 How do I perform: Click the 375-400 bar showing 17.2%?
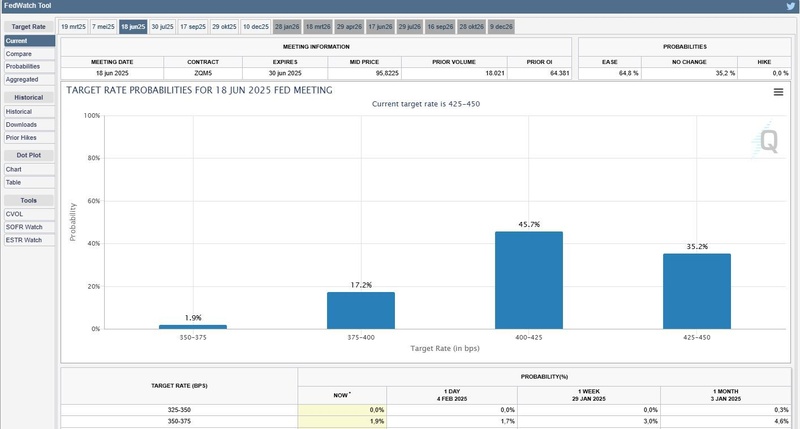361,311
